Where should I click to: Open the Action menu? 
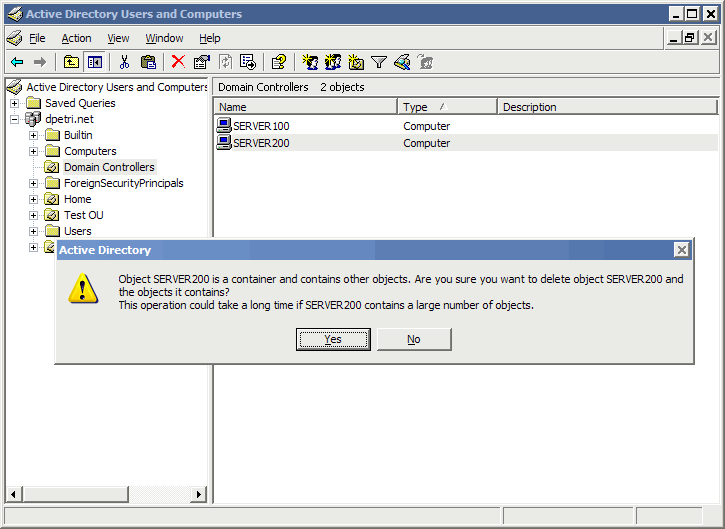pos(76,38)
